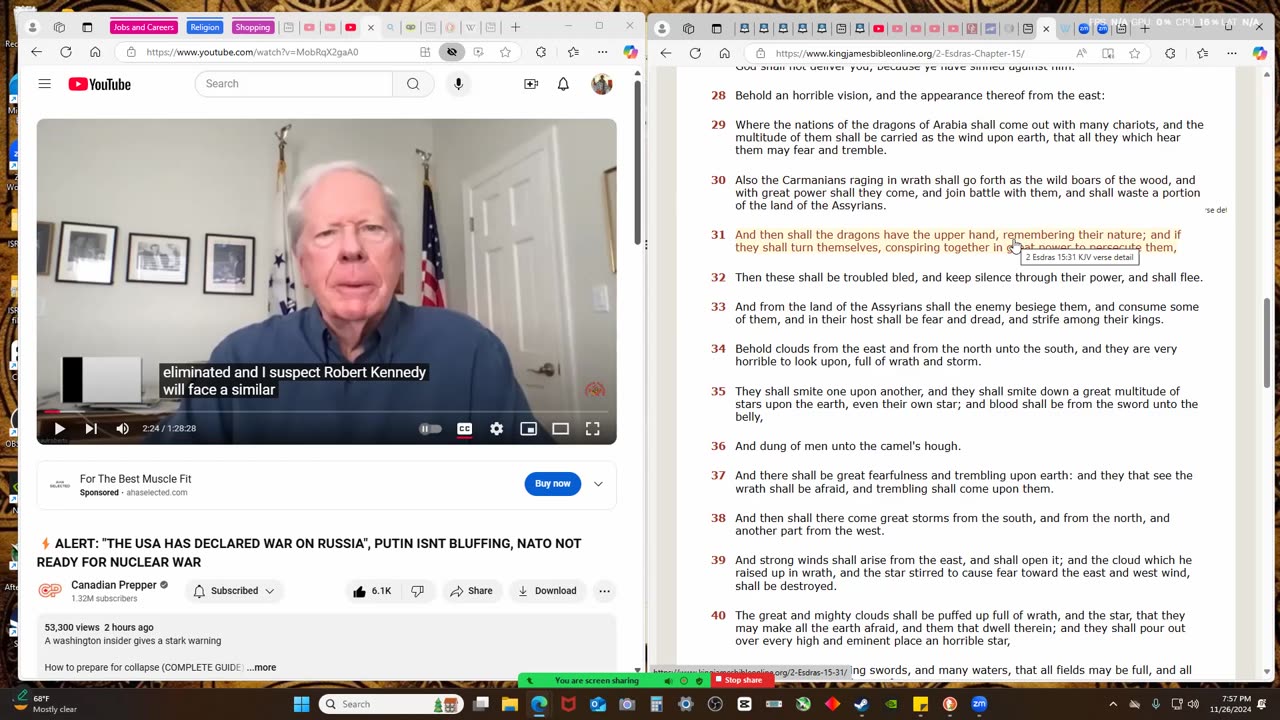Open Religion tab group
This screenshot has height=720, width=1280.
pyautogui.click(x=204, y=27)
